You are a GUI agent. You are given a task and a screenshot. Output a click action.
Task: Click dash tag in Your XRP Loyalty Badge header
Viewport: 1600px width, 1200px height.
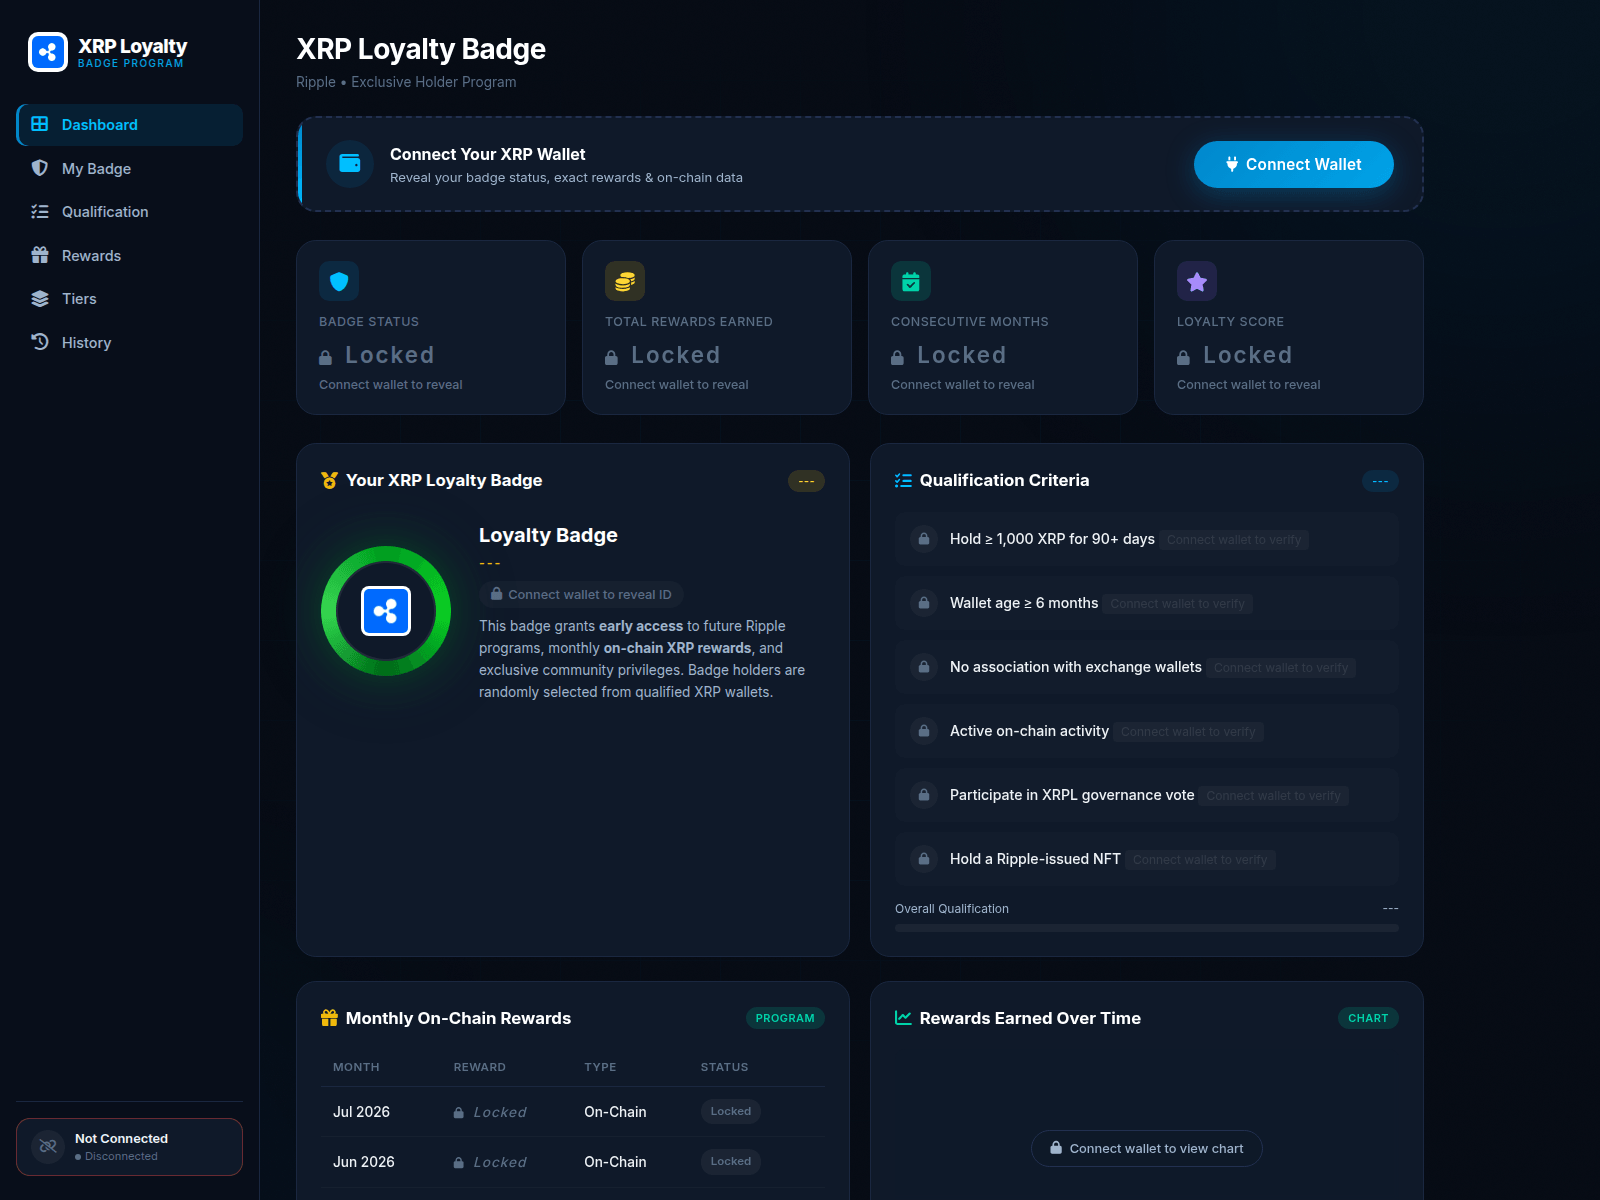(x=806, y=481)
